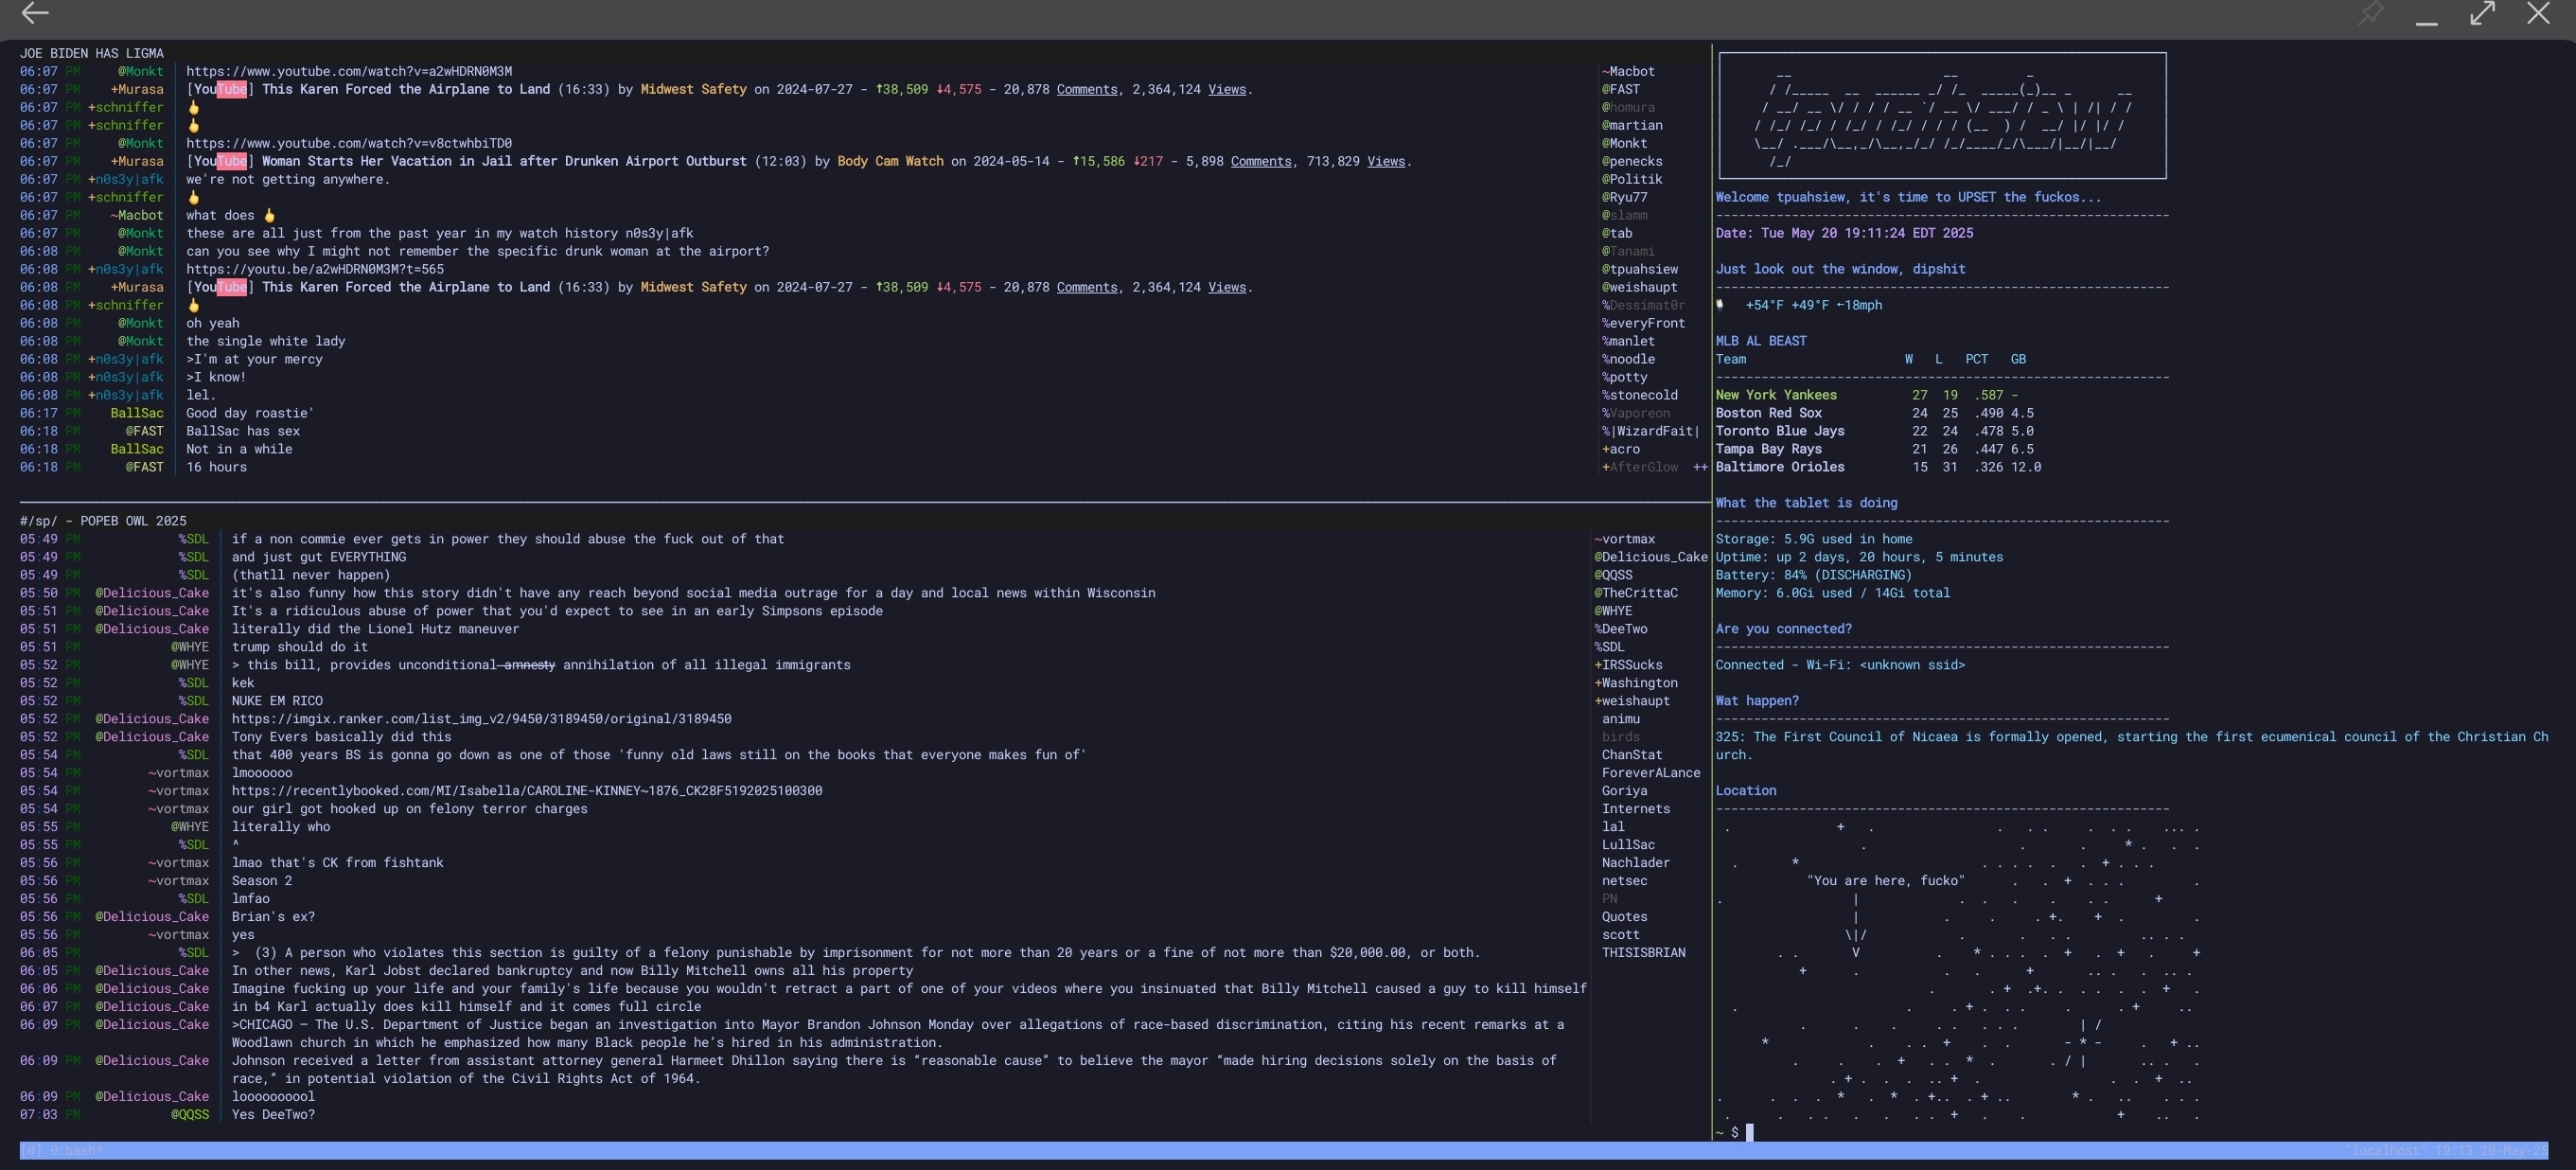
Task: Open the youtu.be/a2wHDRN0M3M?t=565 link
Action: pyautogui.click(x=315, y=269)
